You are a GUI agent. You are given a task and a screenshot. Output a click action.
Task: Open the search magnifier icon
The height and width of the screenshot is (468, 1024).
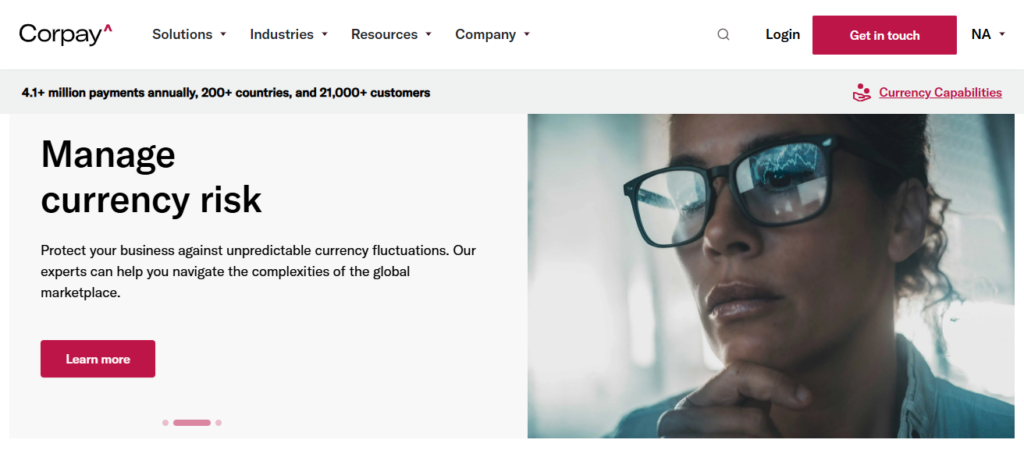tap(723, 35)
